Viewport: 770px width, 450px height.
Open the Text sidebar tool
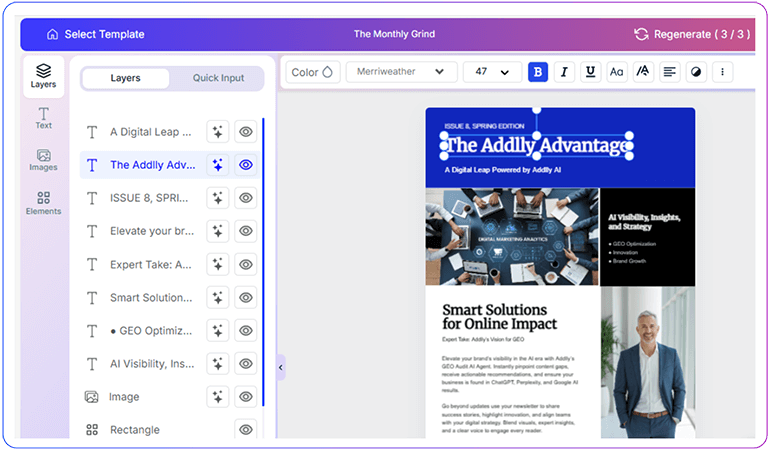pos(43,118)
